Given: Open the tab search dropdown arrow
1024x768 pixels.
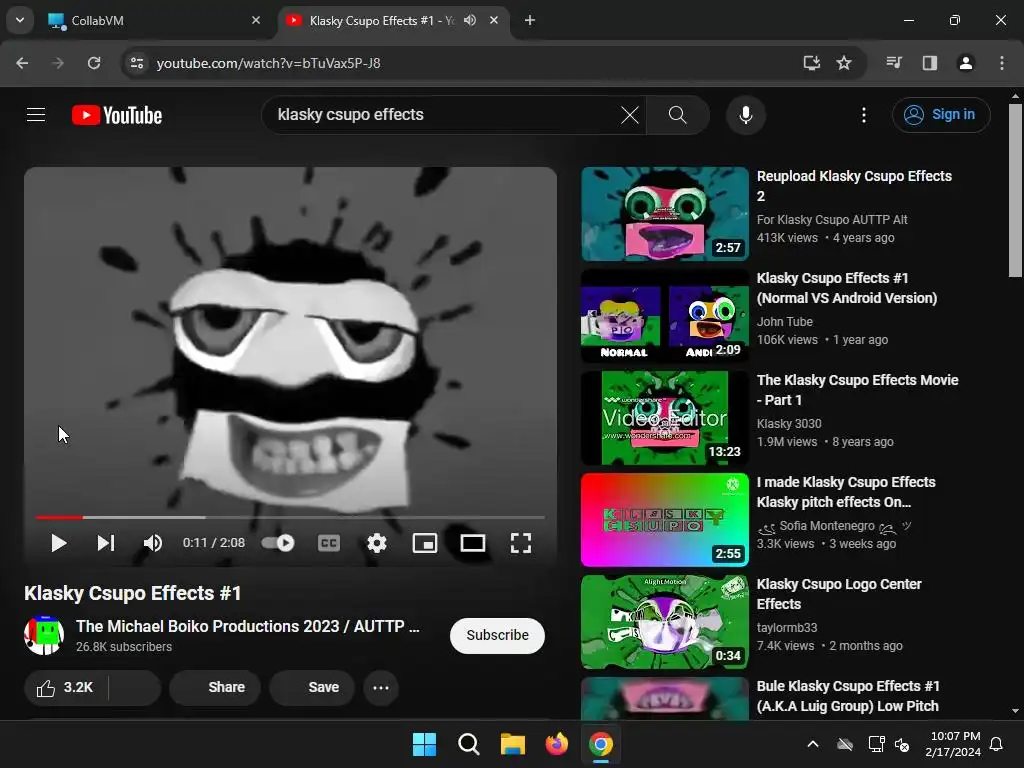Looking at the screenshot, I should coord(20,20).
